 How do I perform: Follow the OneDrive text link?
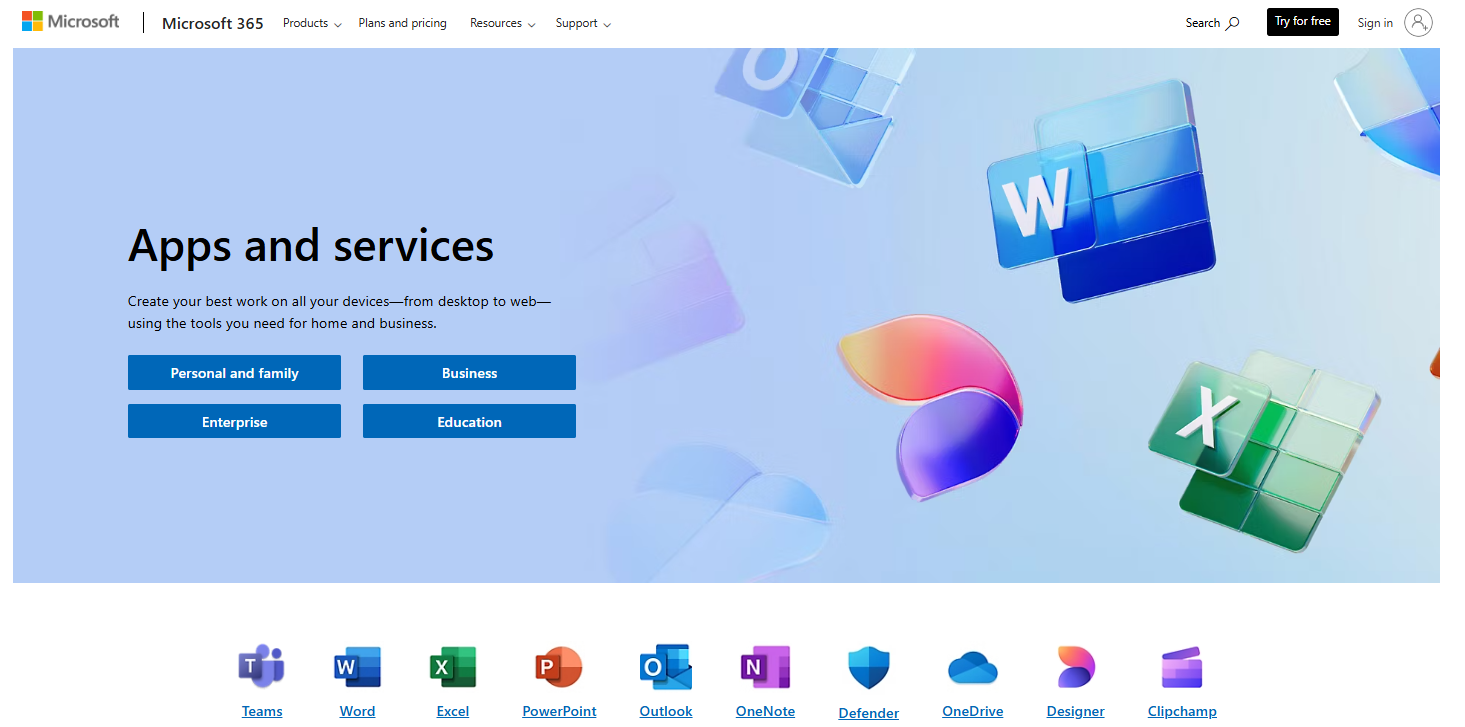[973, 711]
